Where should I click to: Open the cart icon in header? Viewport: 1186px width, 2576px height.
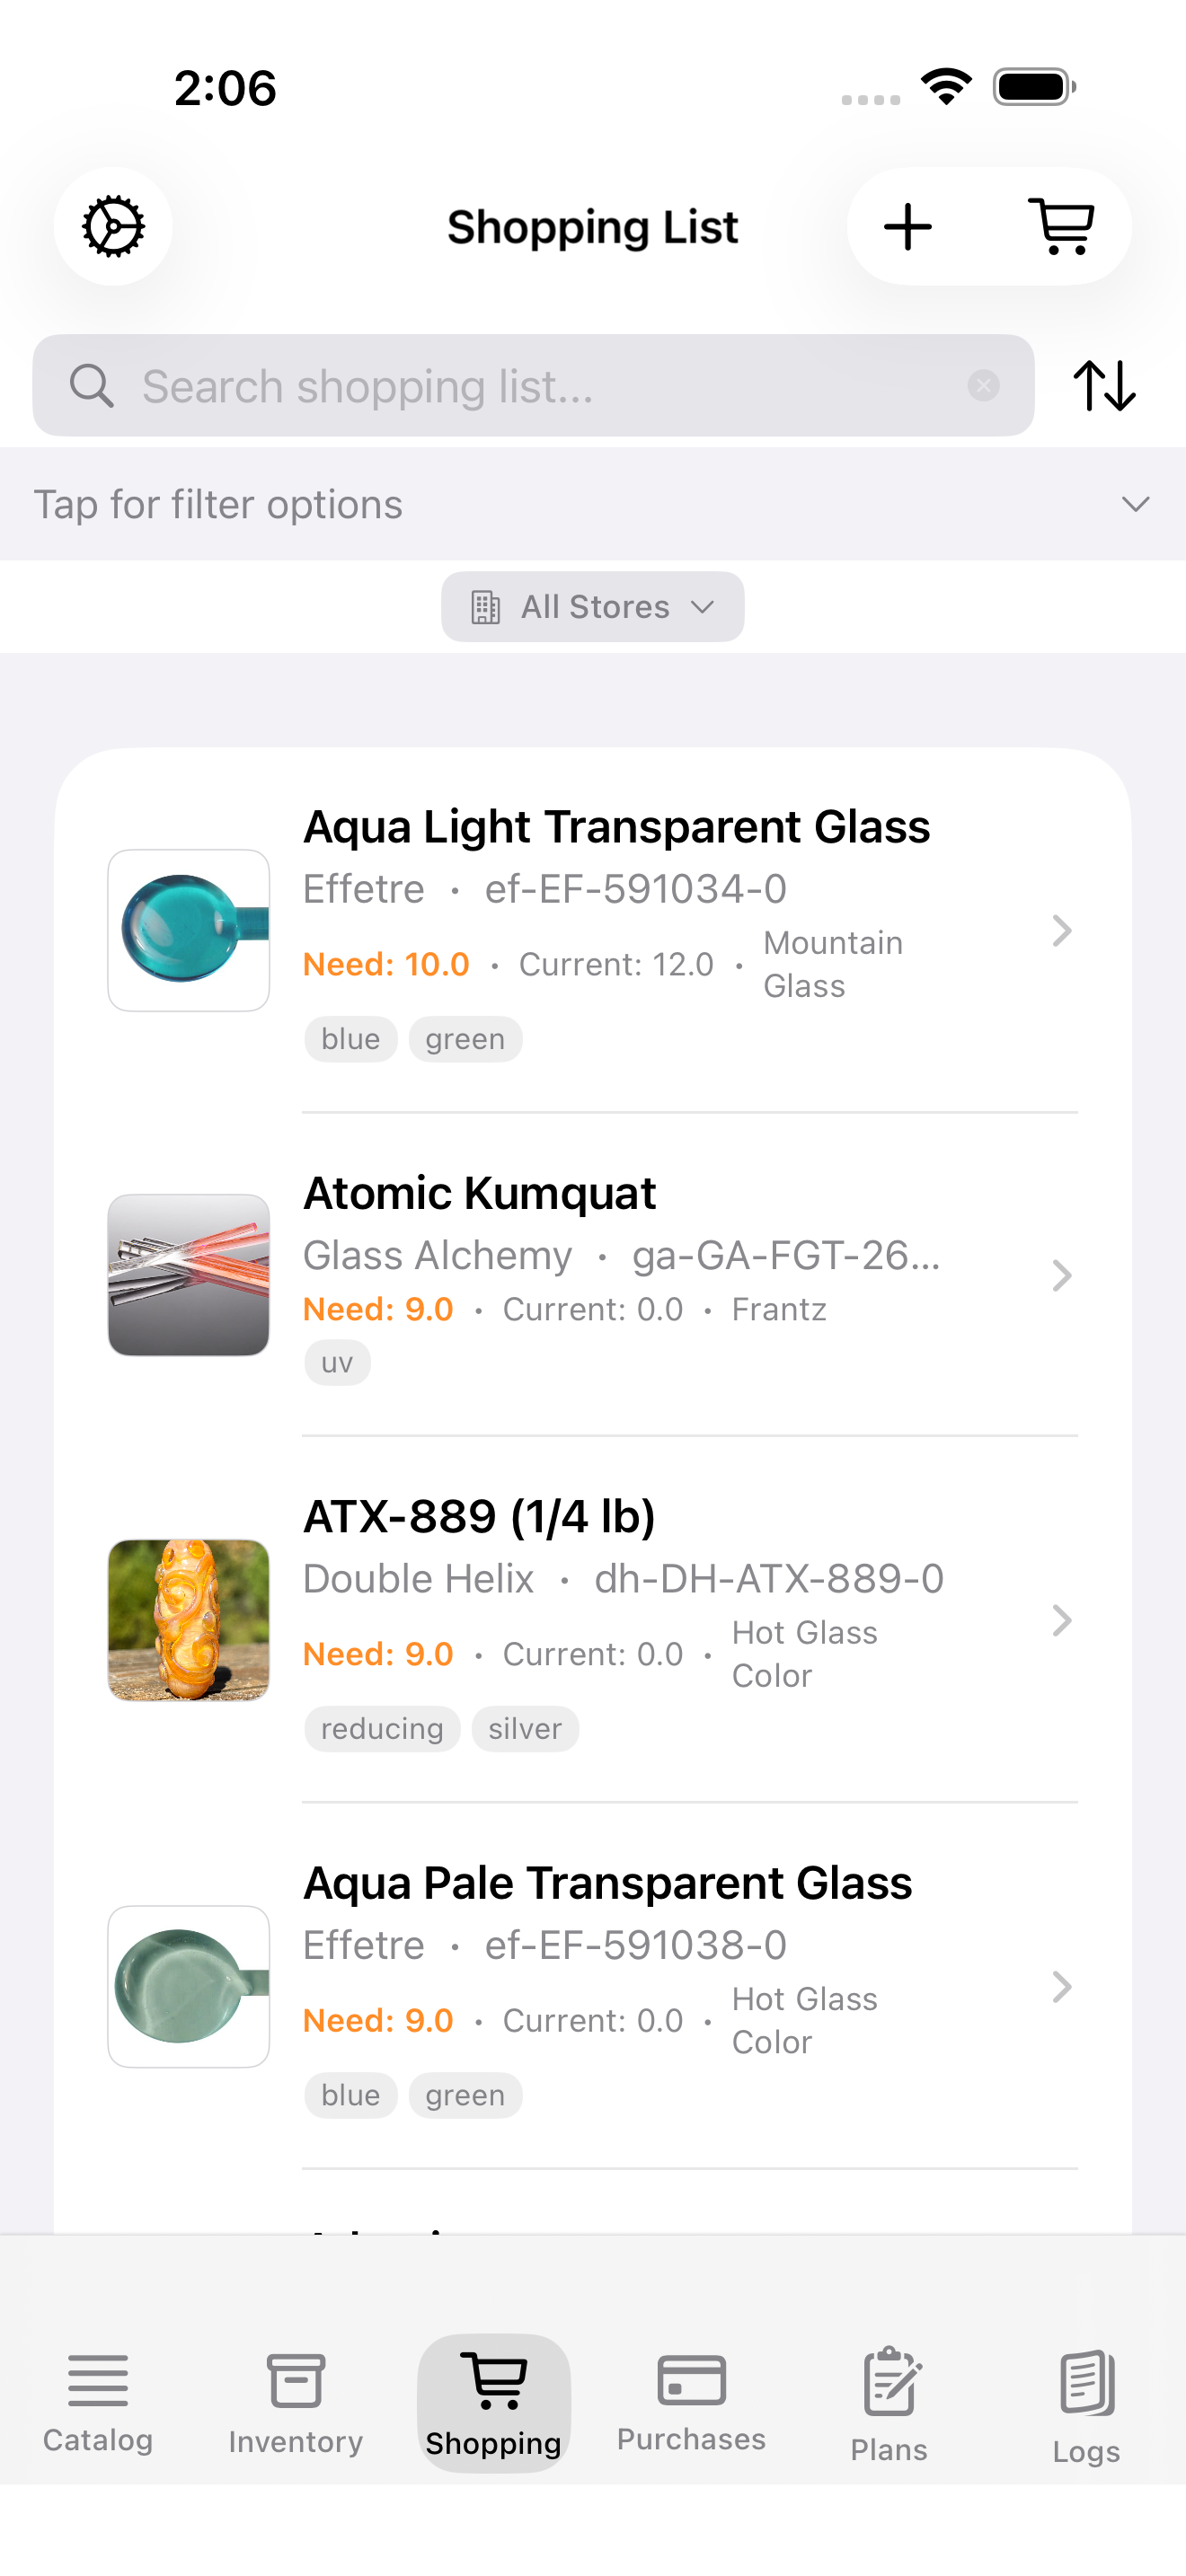click(1061, 227)
